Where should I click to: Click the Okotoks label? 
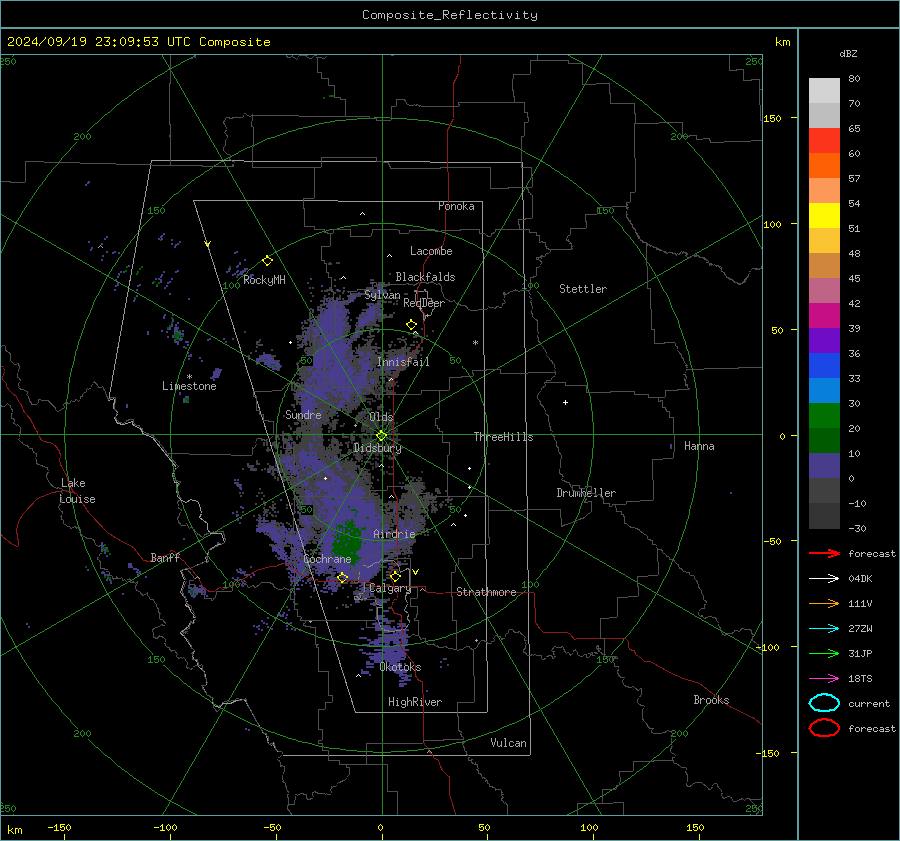[400, 667]
